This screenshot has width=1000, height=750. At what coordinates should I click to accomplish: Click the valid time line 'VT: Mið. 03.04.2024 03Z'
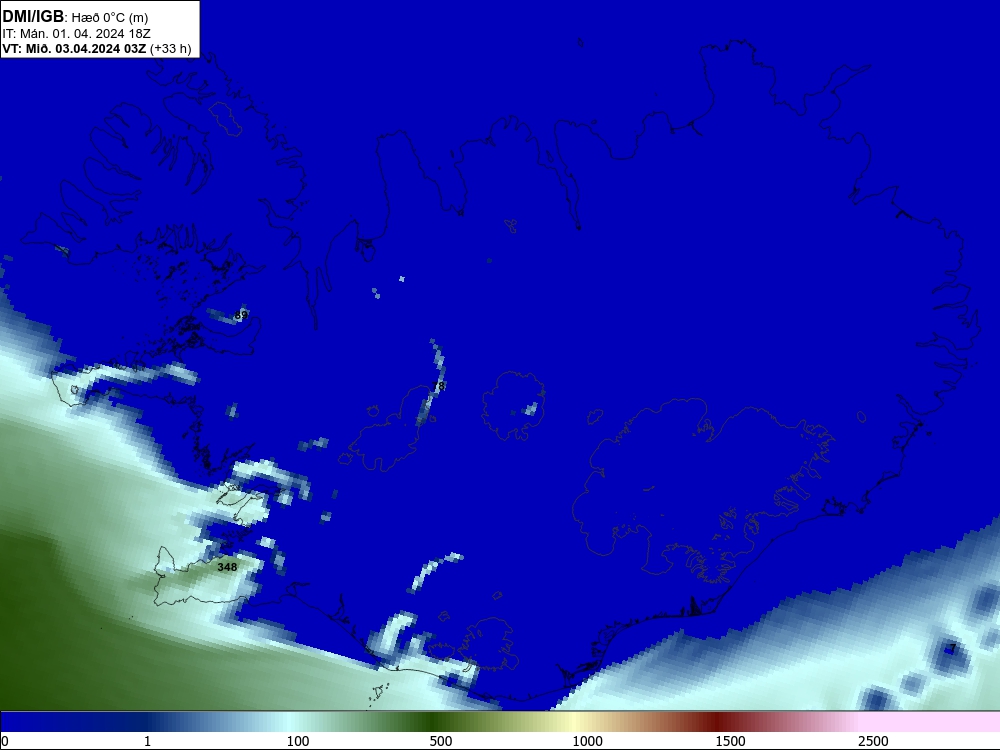click(75, 48)
